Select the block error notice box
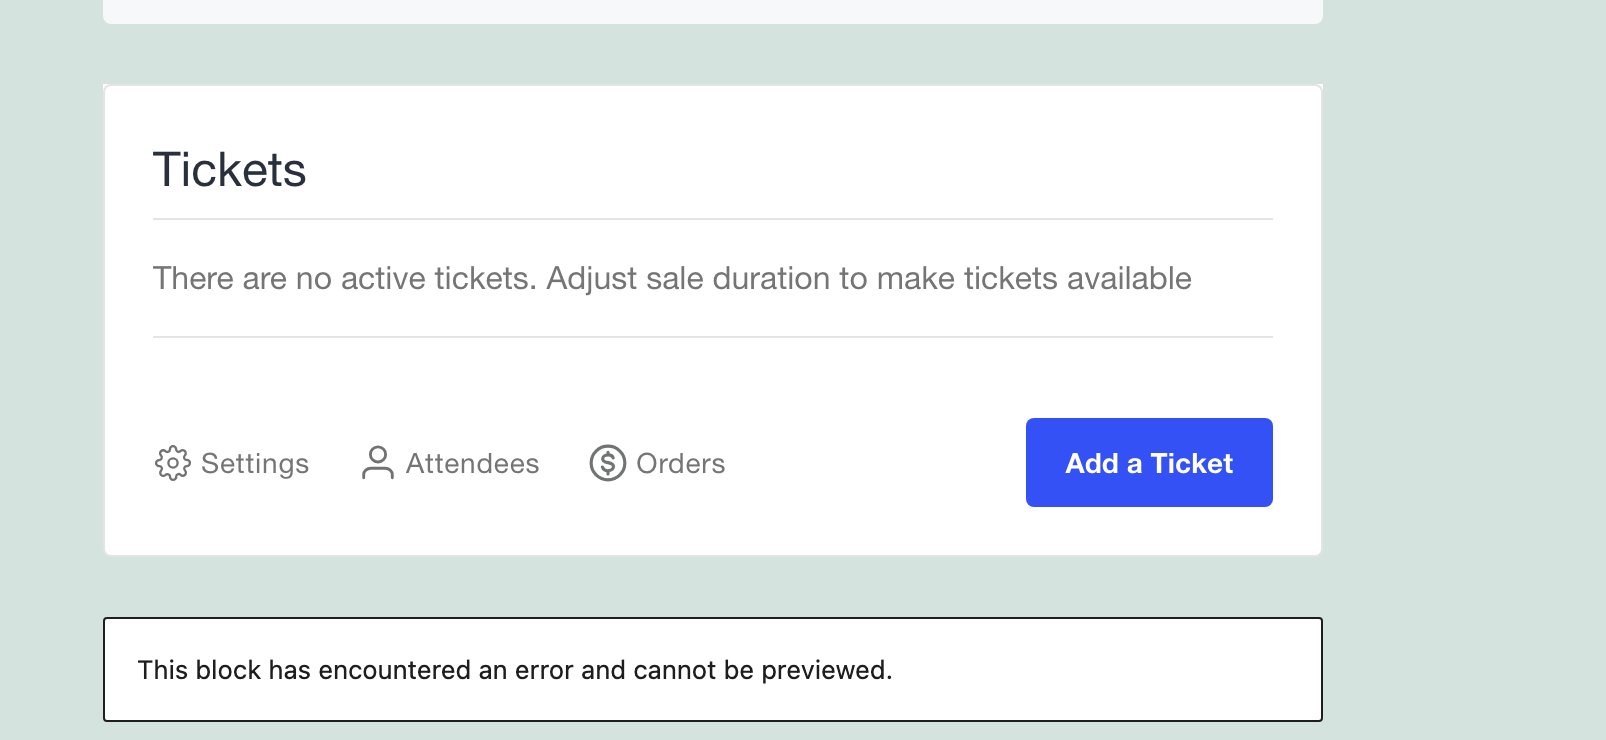This screenshot has height=740, width=1606. (713, 669)
